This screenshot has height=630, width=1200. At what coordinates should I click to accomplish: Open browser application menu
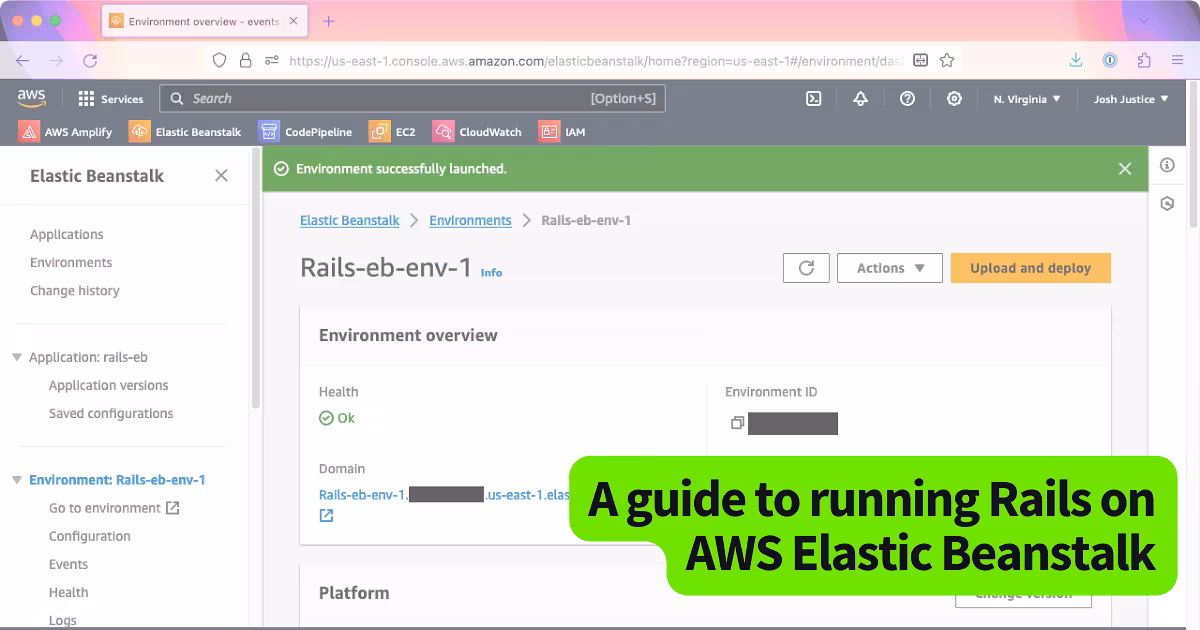coord(1177,60)
